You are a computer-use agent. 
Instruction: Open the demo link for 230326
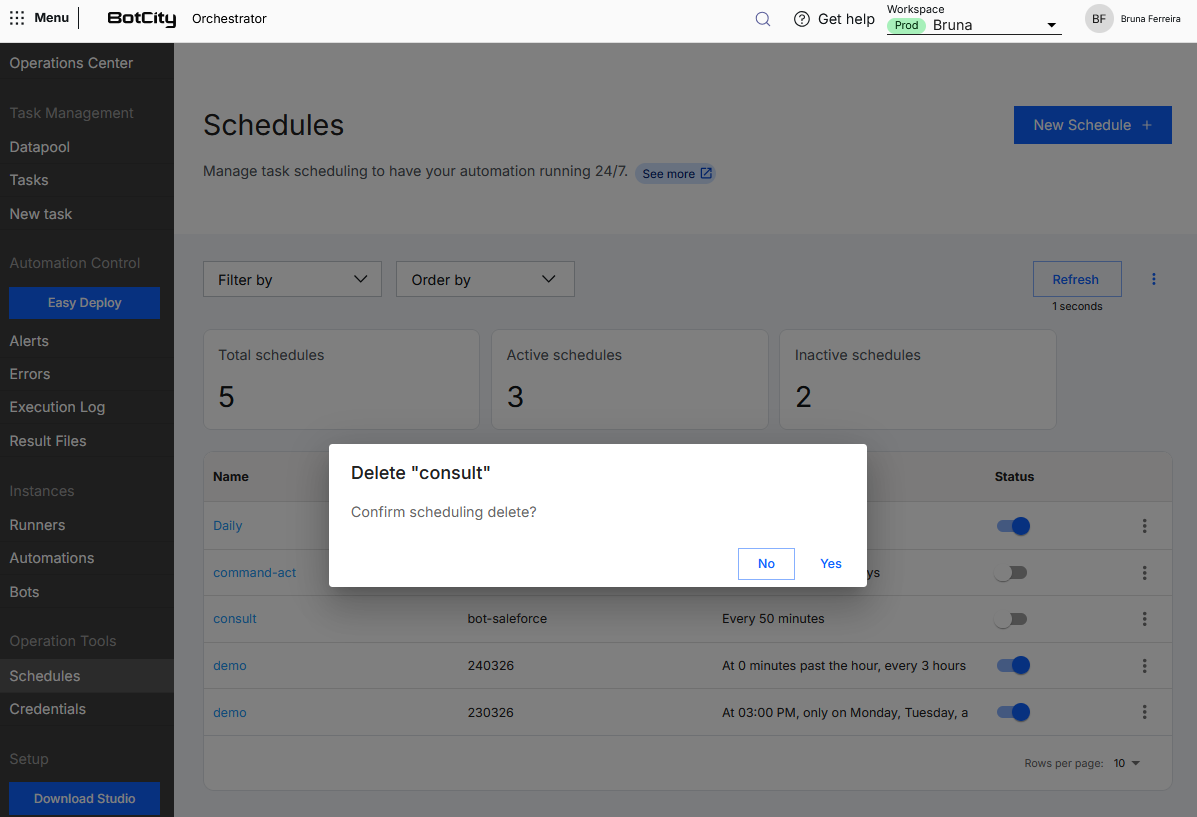coord(230,712)
